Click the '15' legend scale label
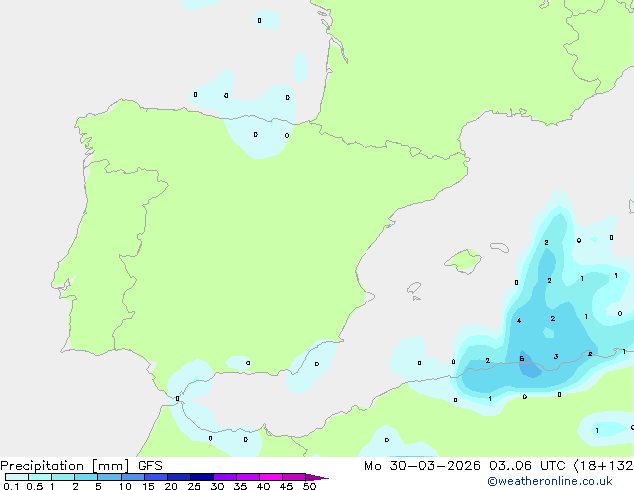 click(x=148, y=486)
